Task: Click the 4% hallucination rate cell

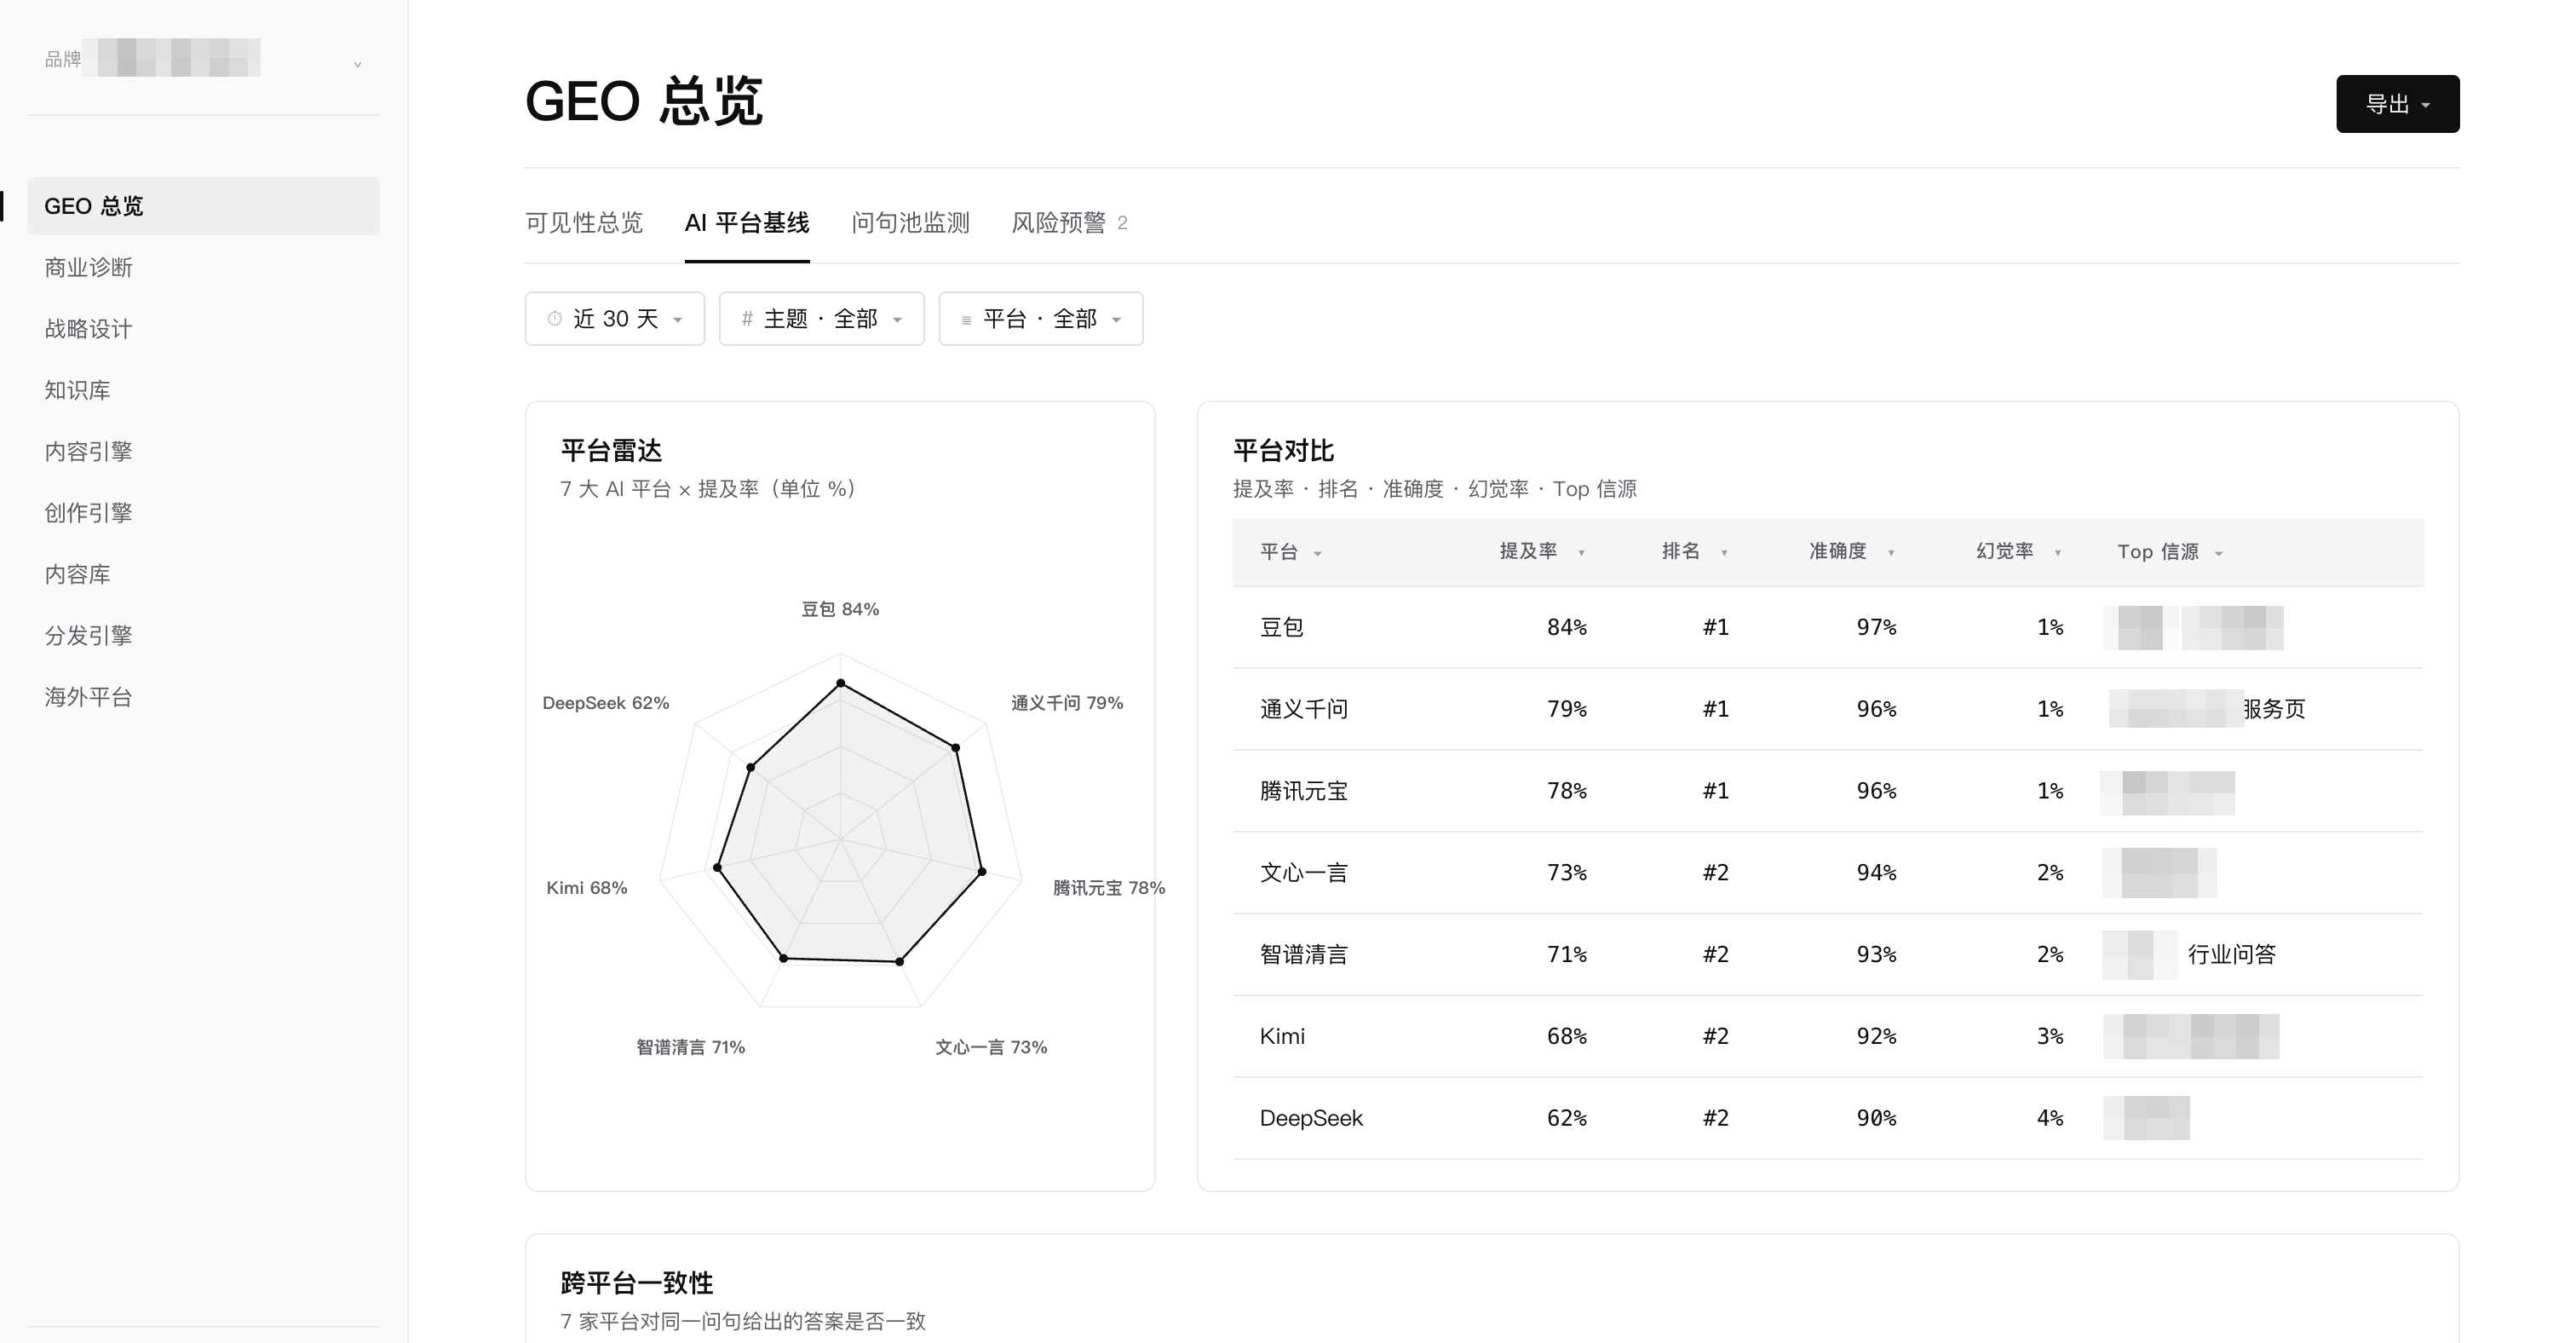Action: [x=2050, y=1119]
